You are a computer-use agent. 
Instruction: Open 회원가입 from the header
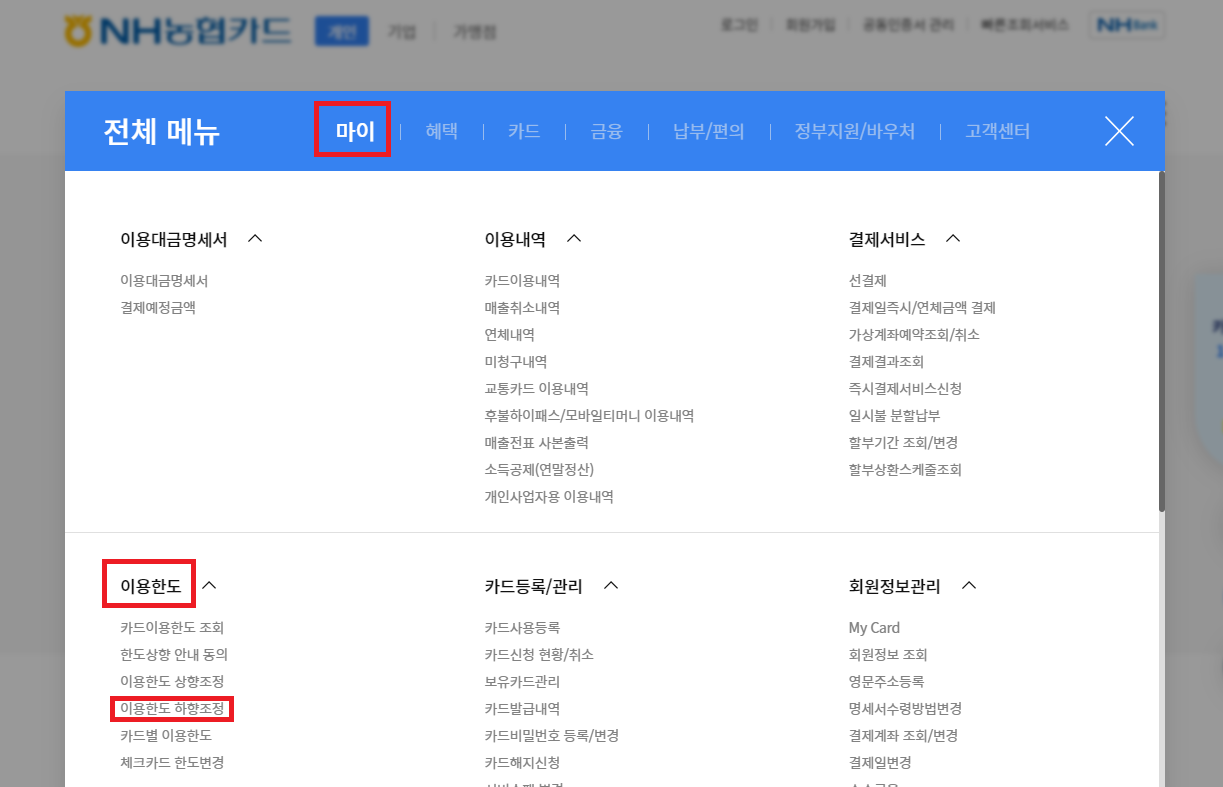810,23
